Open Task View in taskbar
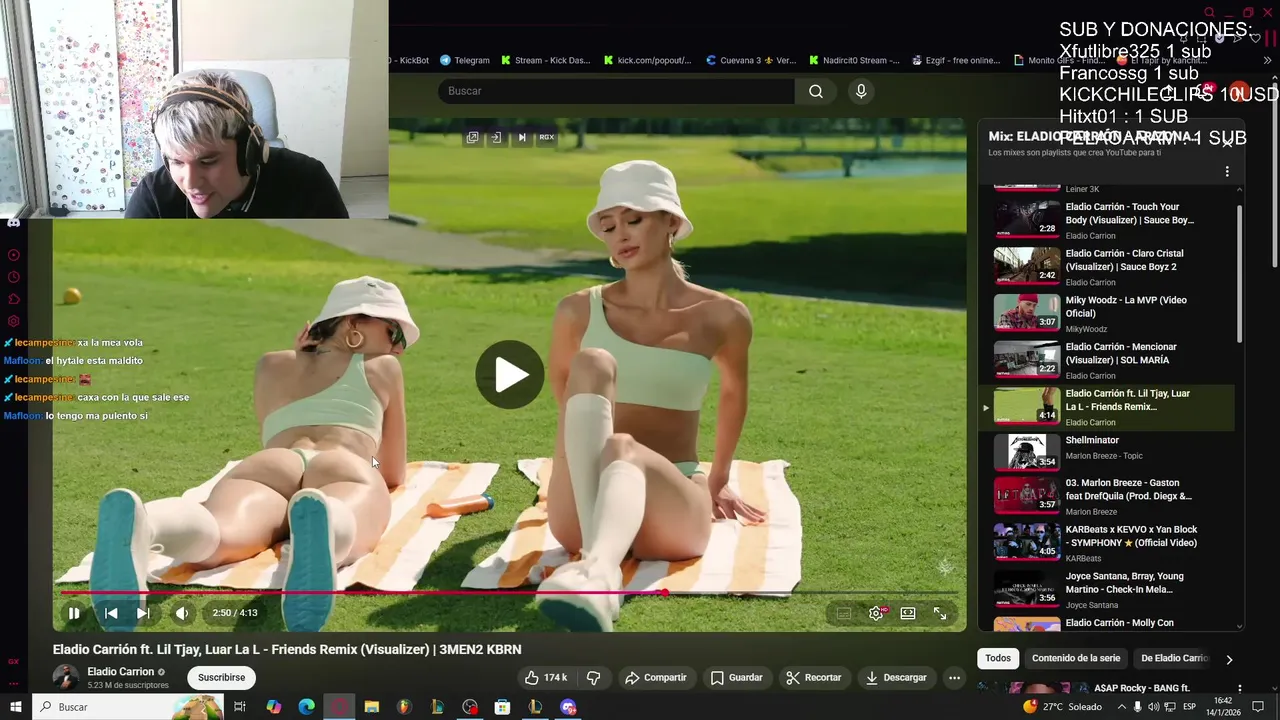This screenshot has height=720, width=1280. (240, 707)
